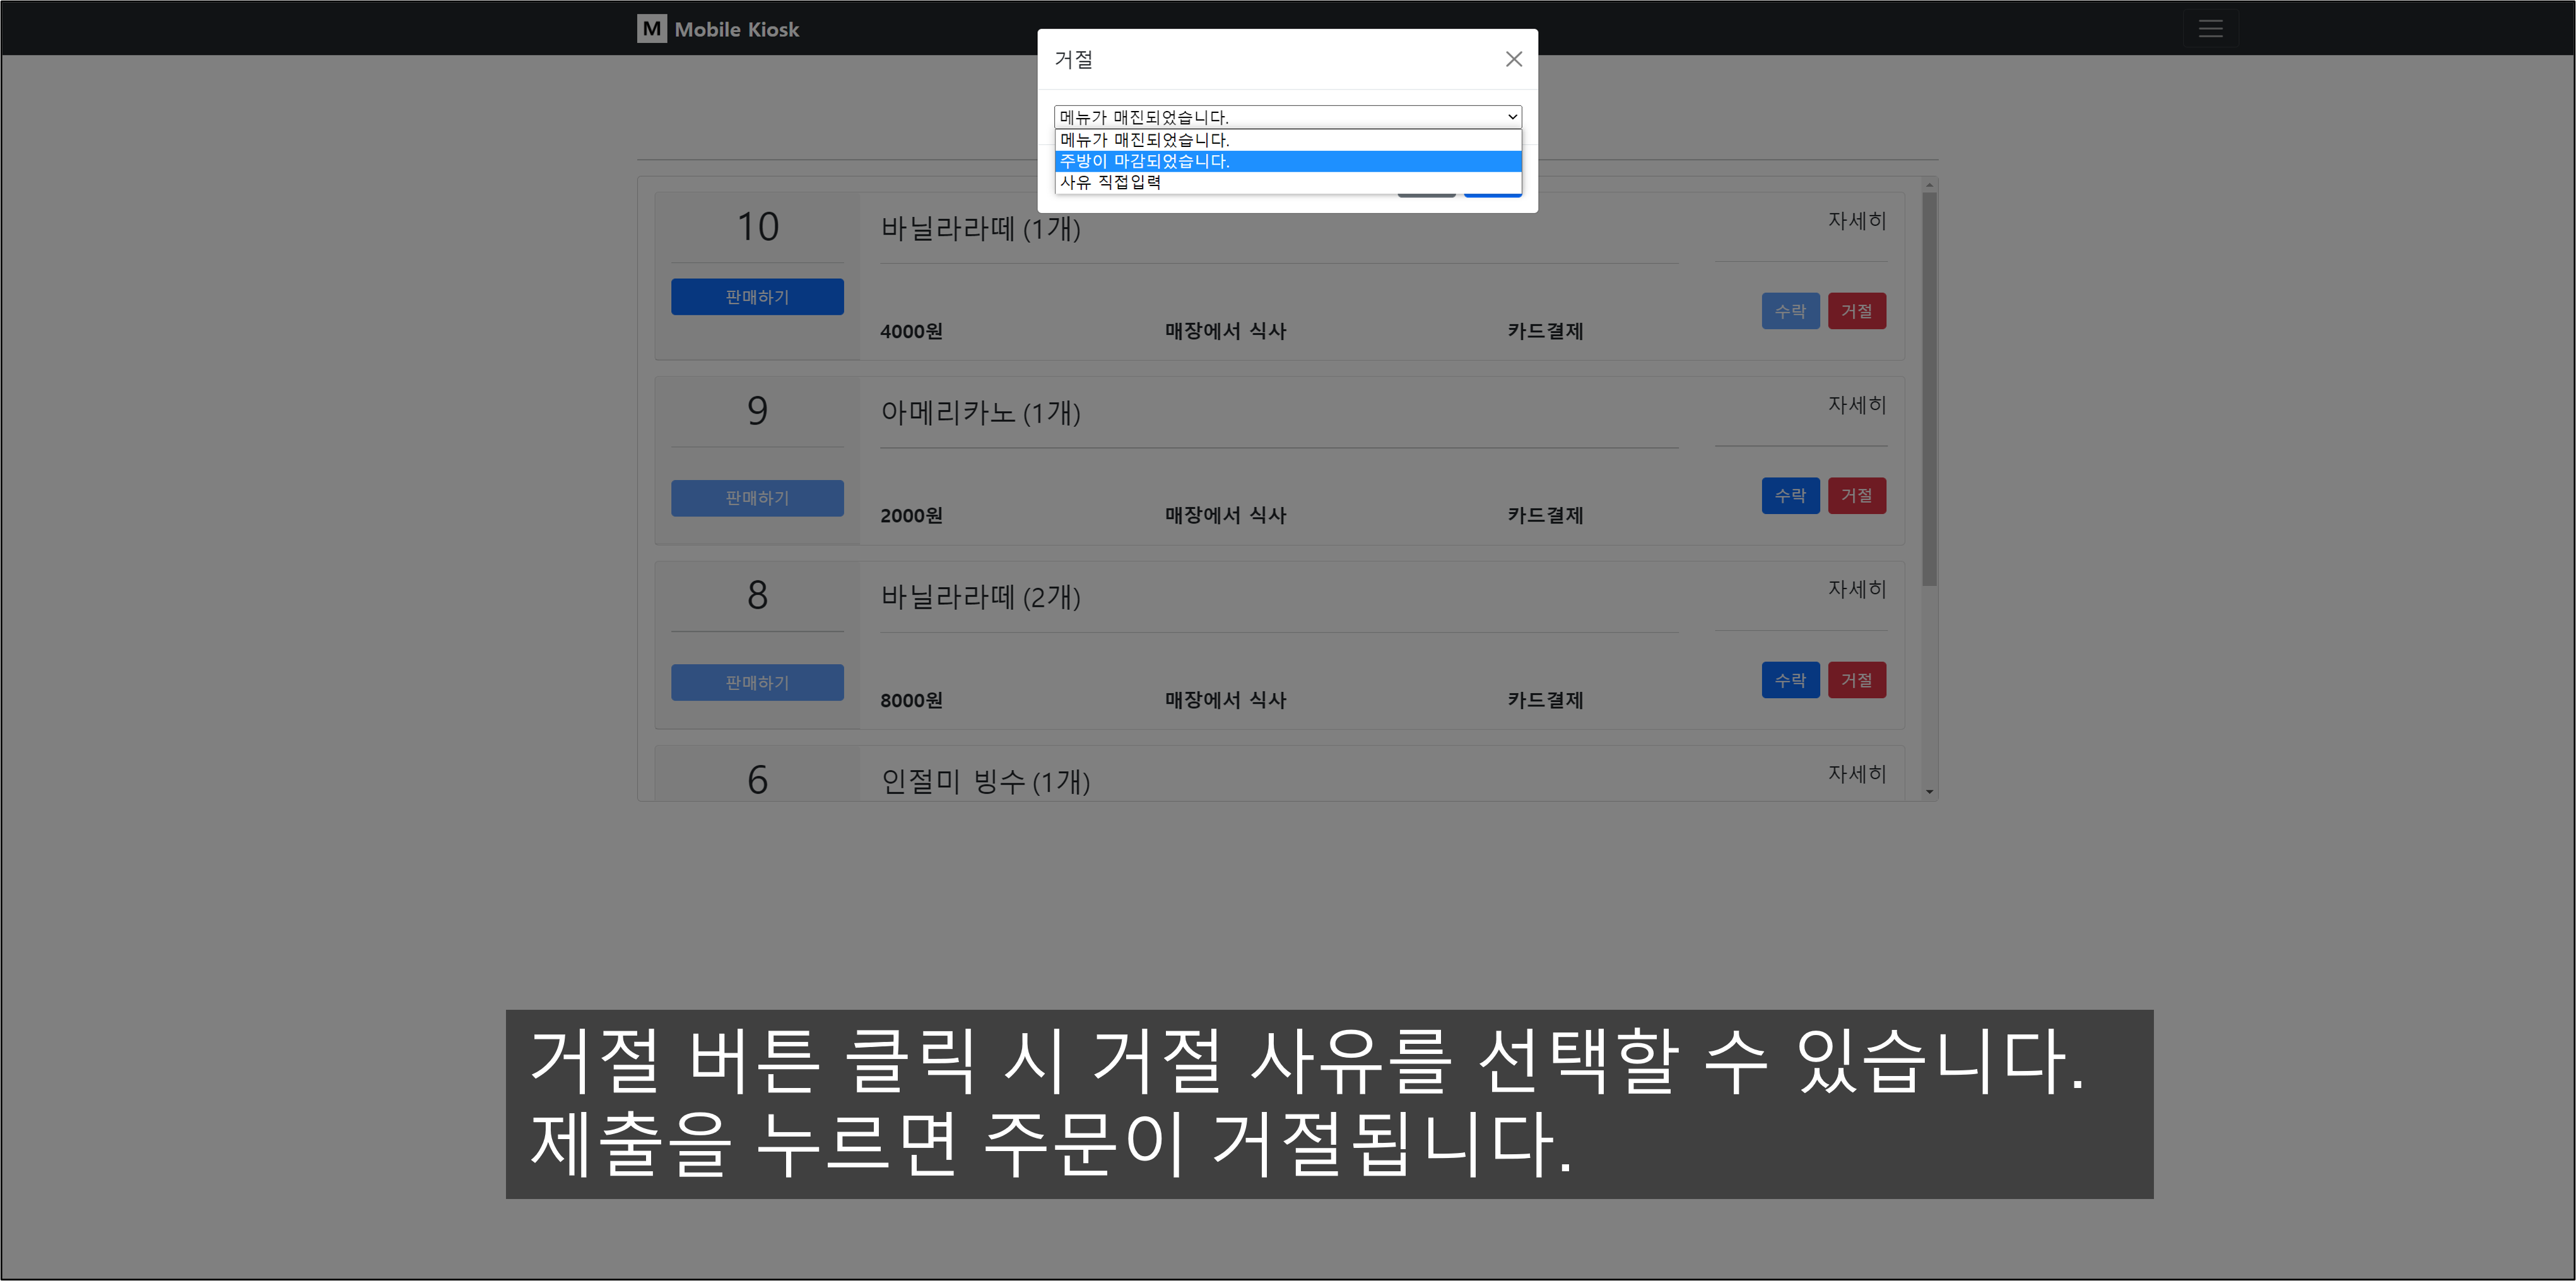Open the hamburger navigation menu
The height and width of the screenshot is (1281, 2576).
(x=2210, y=29)
